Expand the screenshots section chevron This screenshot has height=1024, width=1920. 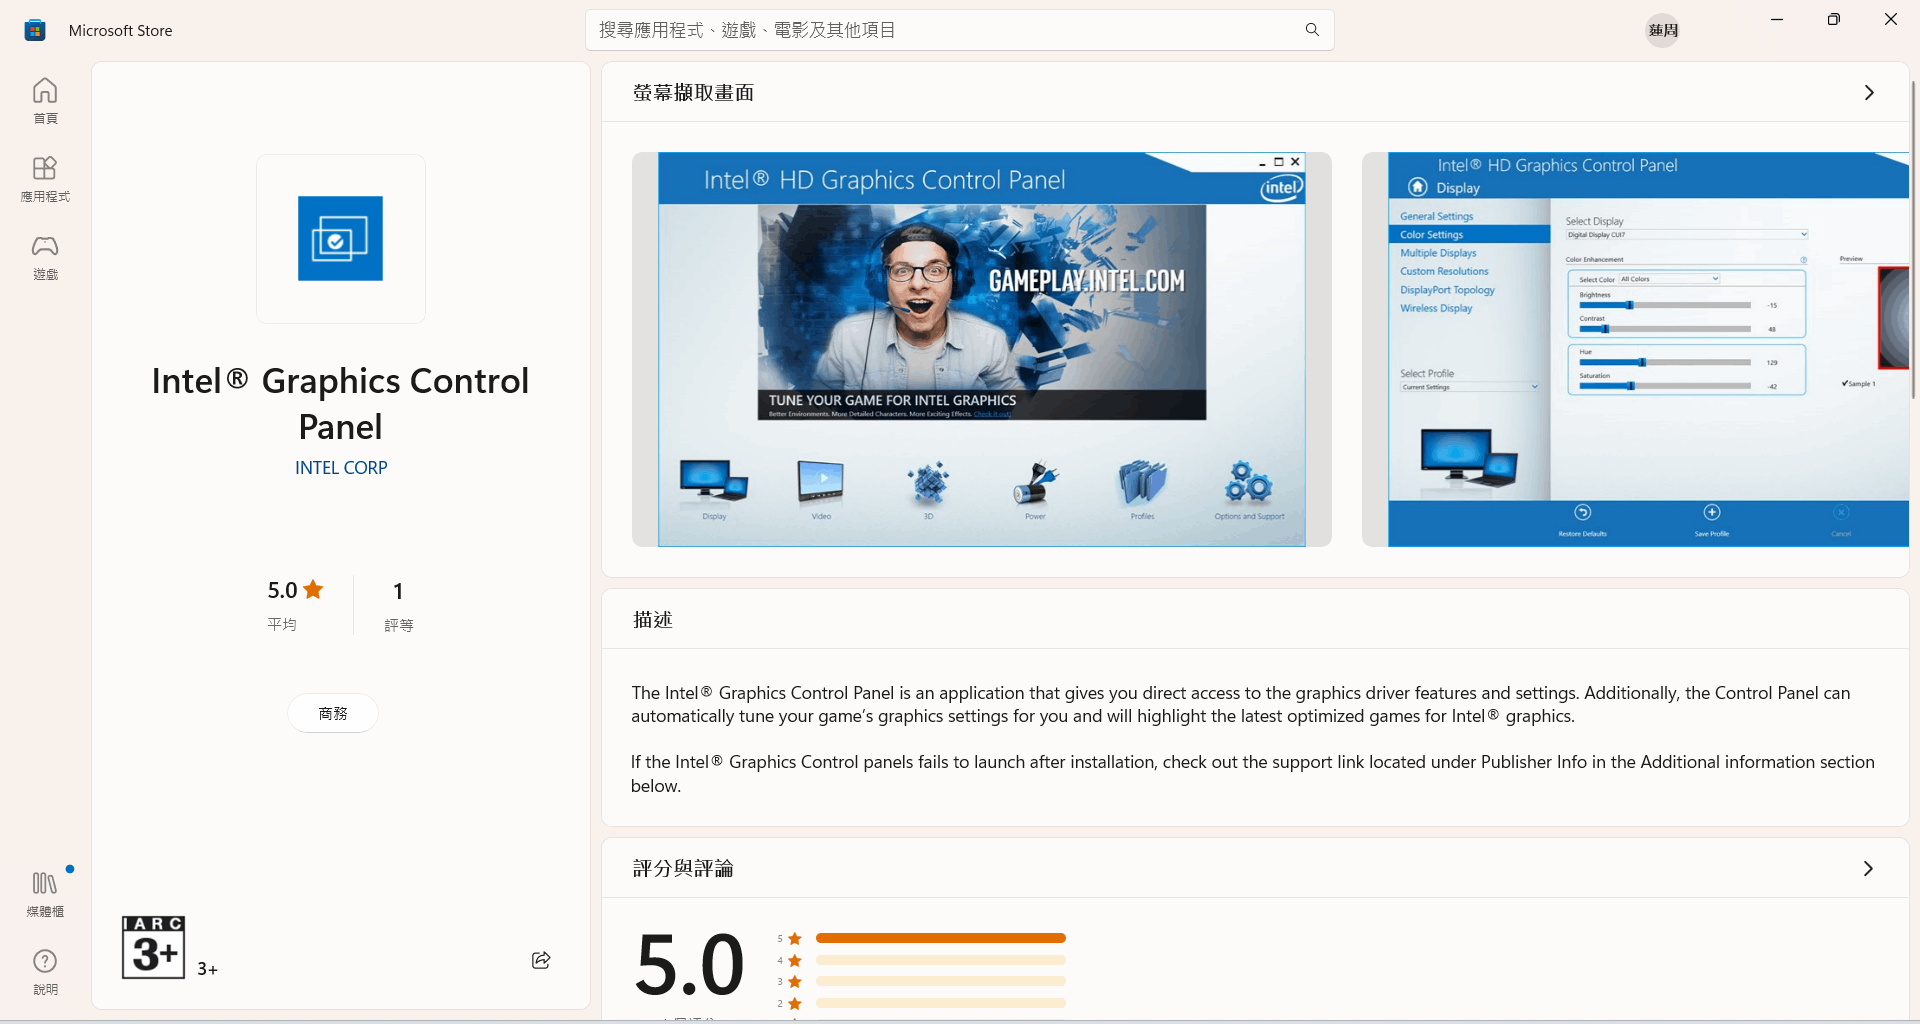click(x=1869, y=92)
